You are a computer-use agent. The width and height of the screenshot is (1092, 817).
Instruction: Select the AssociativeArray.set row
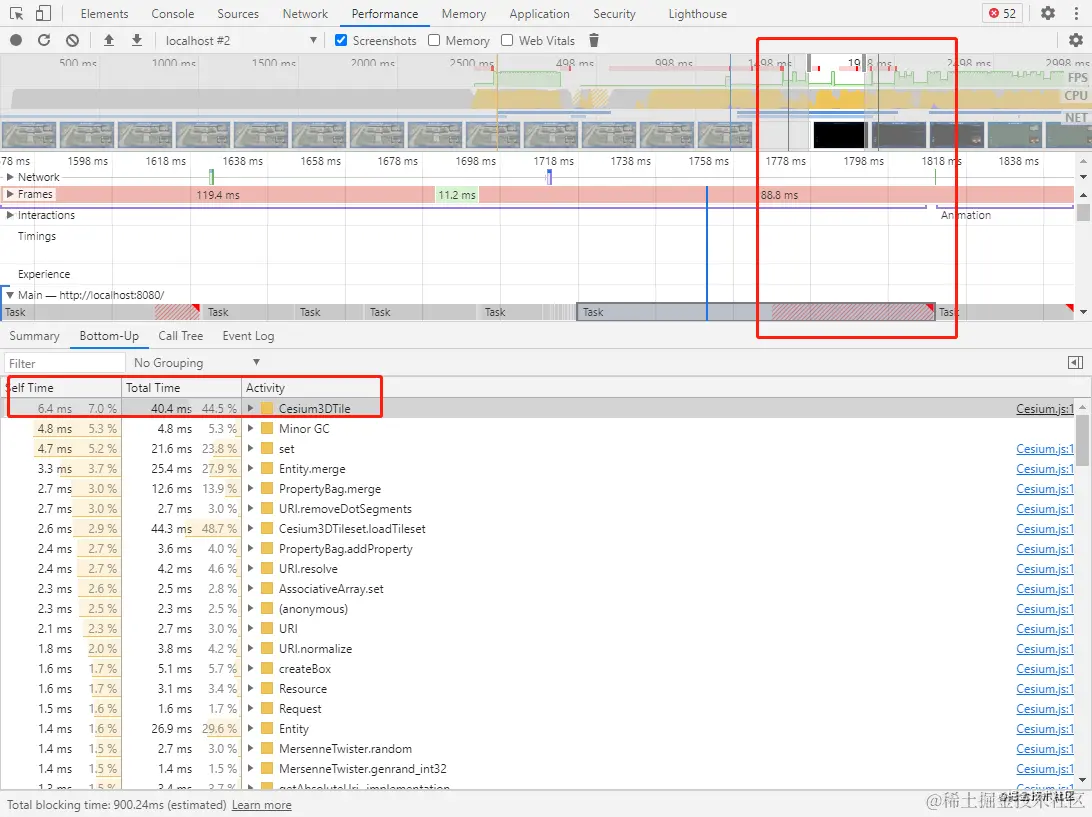[538, 589]
